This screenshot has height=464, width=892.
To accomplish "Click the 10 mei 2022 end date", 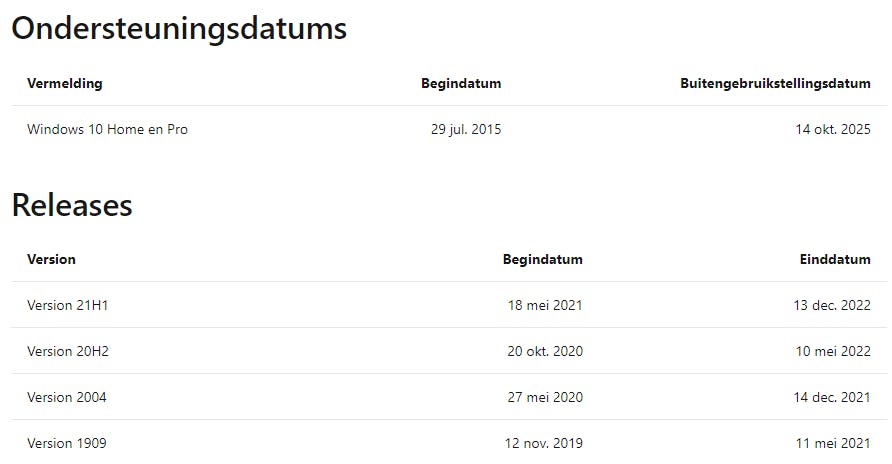I will click(x=830, y=351).
